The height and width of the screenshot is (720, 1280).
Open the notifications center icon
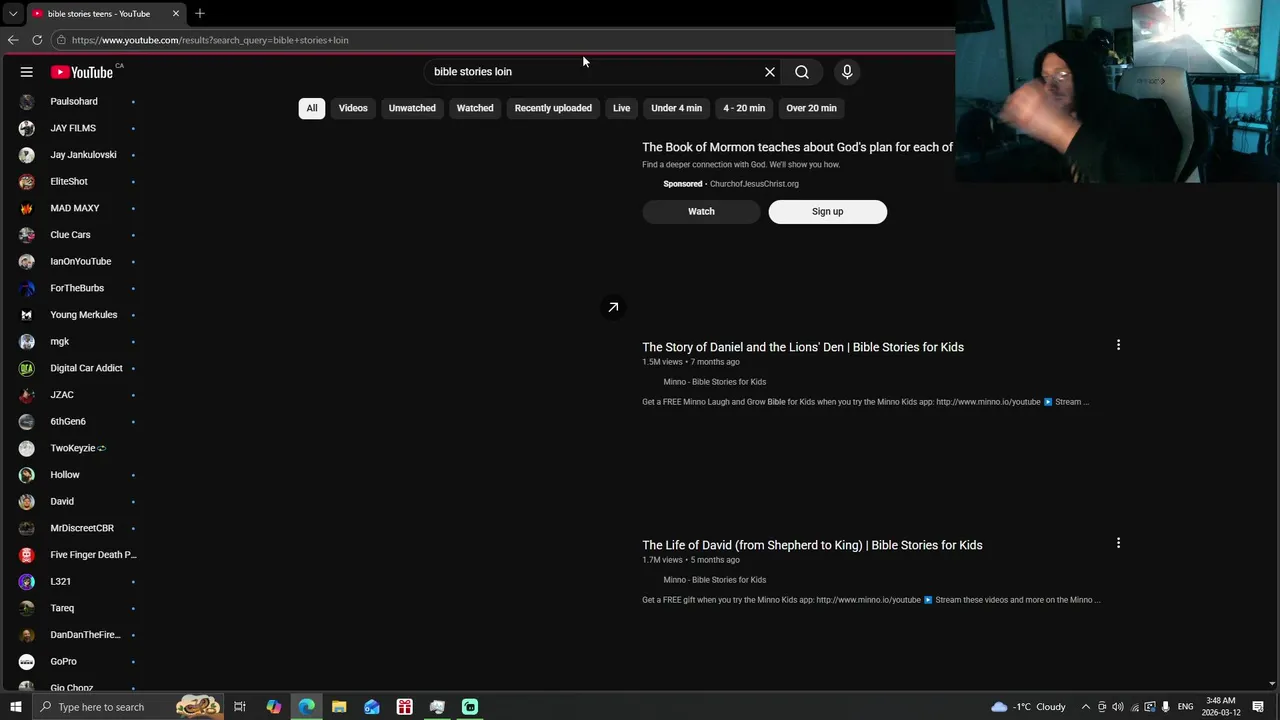1259,707
